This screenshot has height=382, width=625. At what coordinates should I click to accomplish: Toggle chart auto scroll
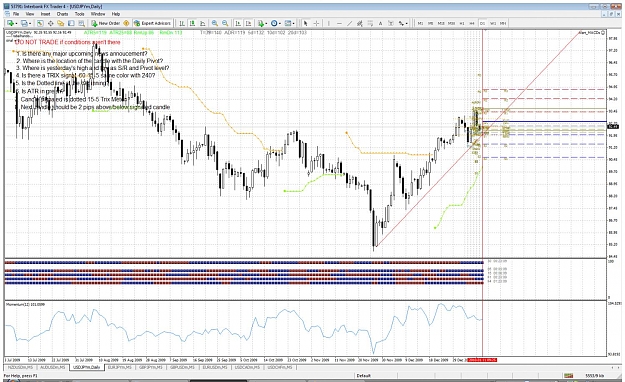pos(238,23)
